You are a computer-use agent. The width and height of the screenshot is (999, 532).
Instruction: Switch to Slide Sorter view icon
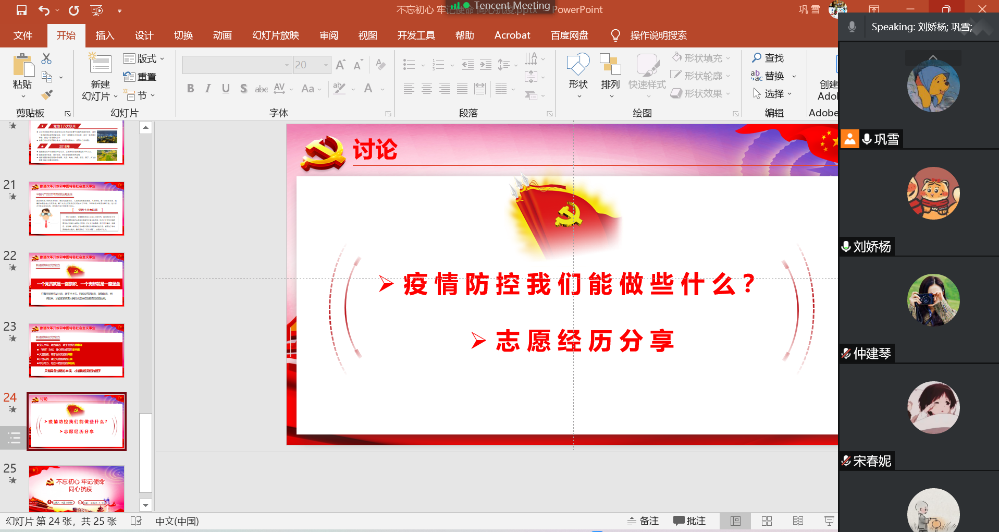pyautogui.click(x=765, y=521)
